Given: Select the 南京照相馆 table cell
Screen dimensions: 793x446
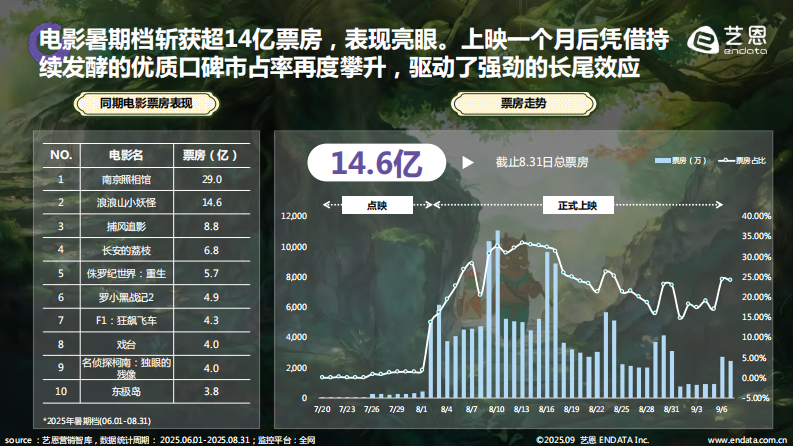Looking at the screenshot, I should click(126, 180).
